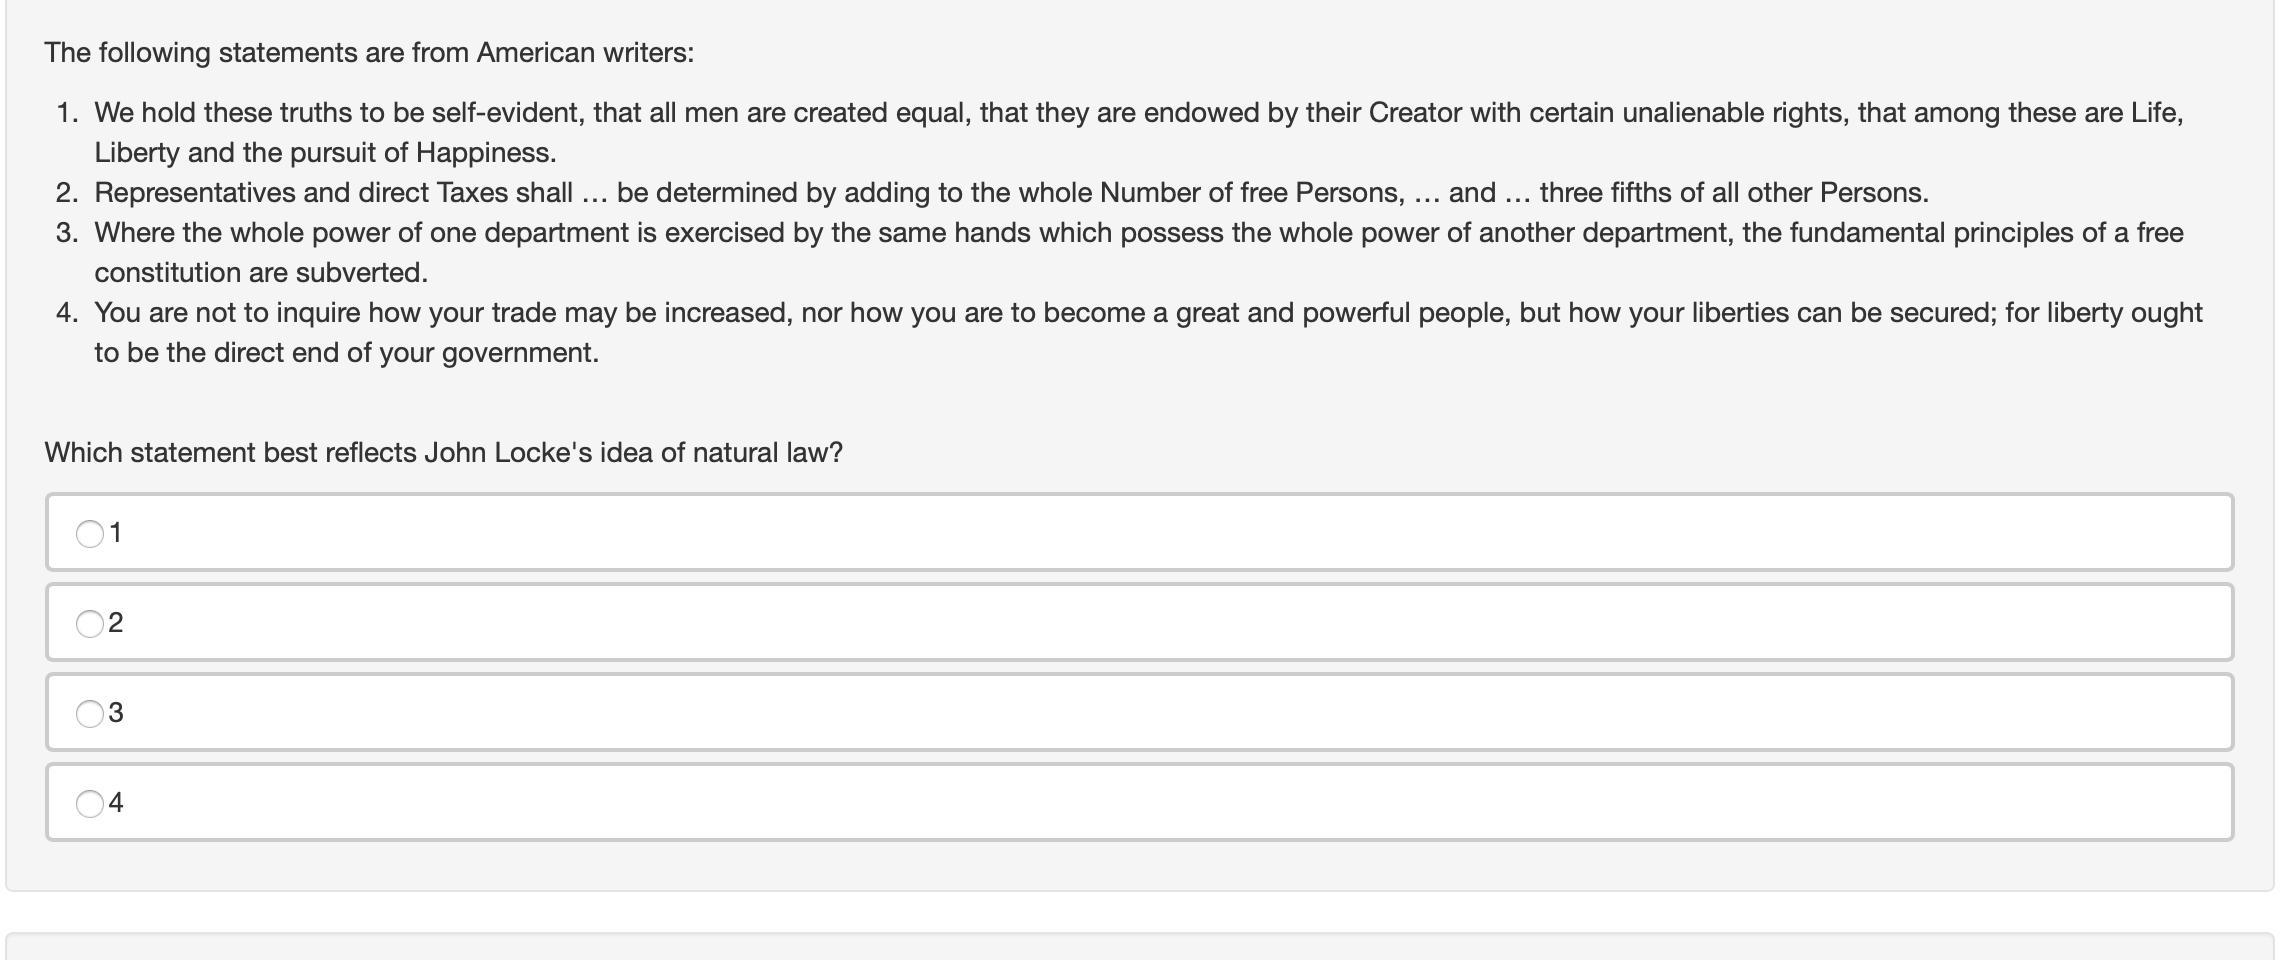Click the phrase "three fifths of all other Persons"
Screen dimensions: 2282x960
tap(1733, 193)
